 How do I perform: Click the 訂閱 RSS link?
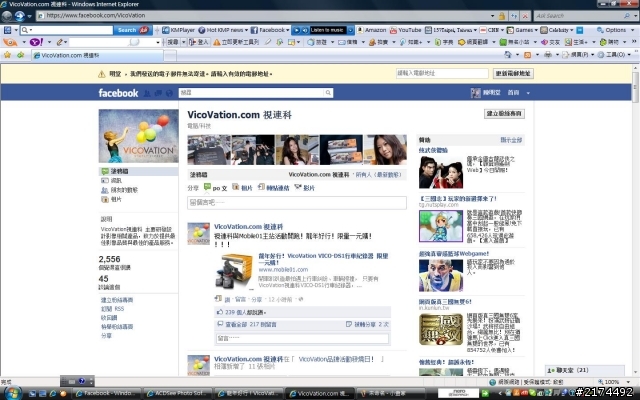112,309
